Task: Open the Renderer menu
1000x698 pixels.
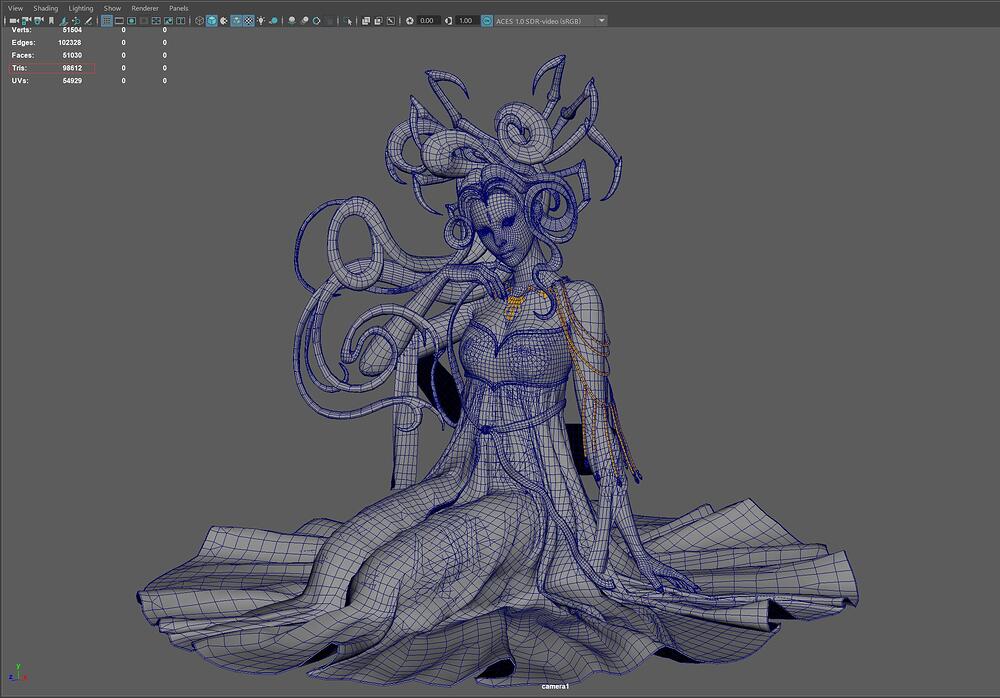Action: click(145, 8)
